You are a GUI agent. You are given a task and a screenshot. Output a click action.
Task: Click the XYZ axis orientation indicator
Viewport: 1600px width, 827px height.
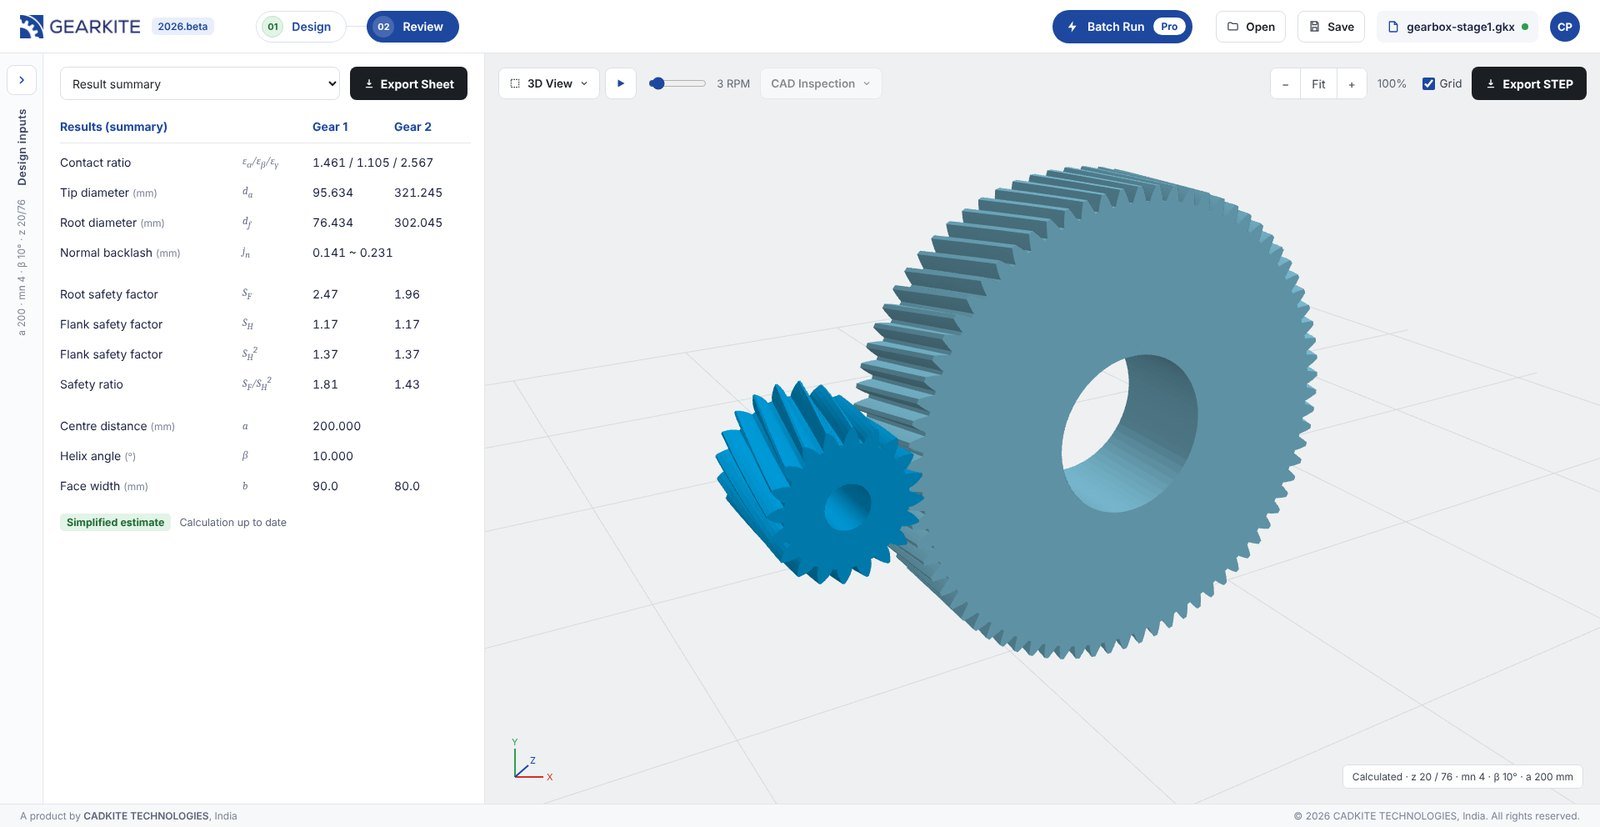pyautogui.click(x=531, y=760)
